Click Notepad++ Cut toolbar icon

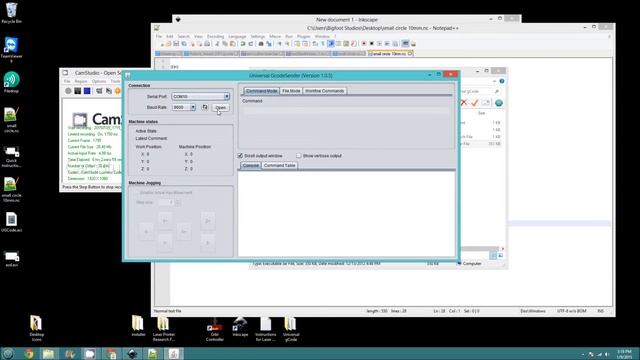[x=217, y=44]
